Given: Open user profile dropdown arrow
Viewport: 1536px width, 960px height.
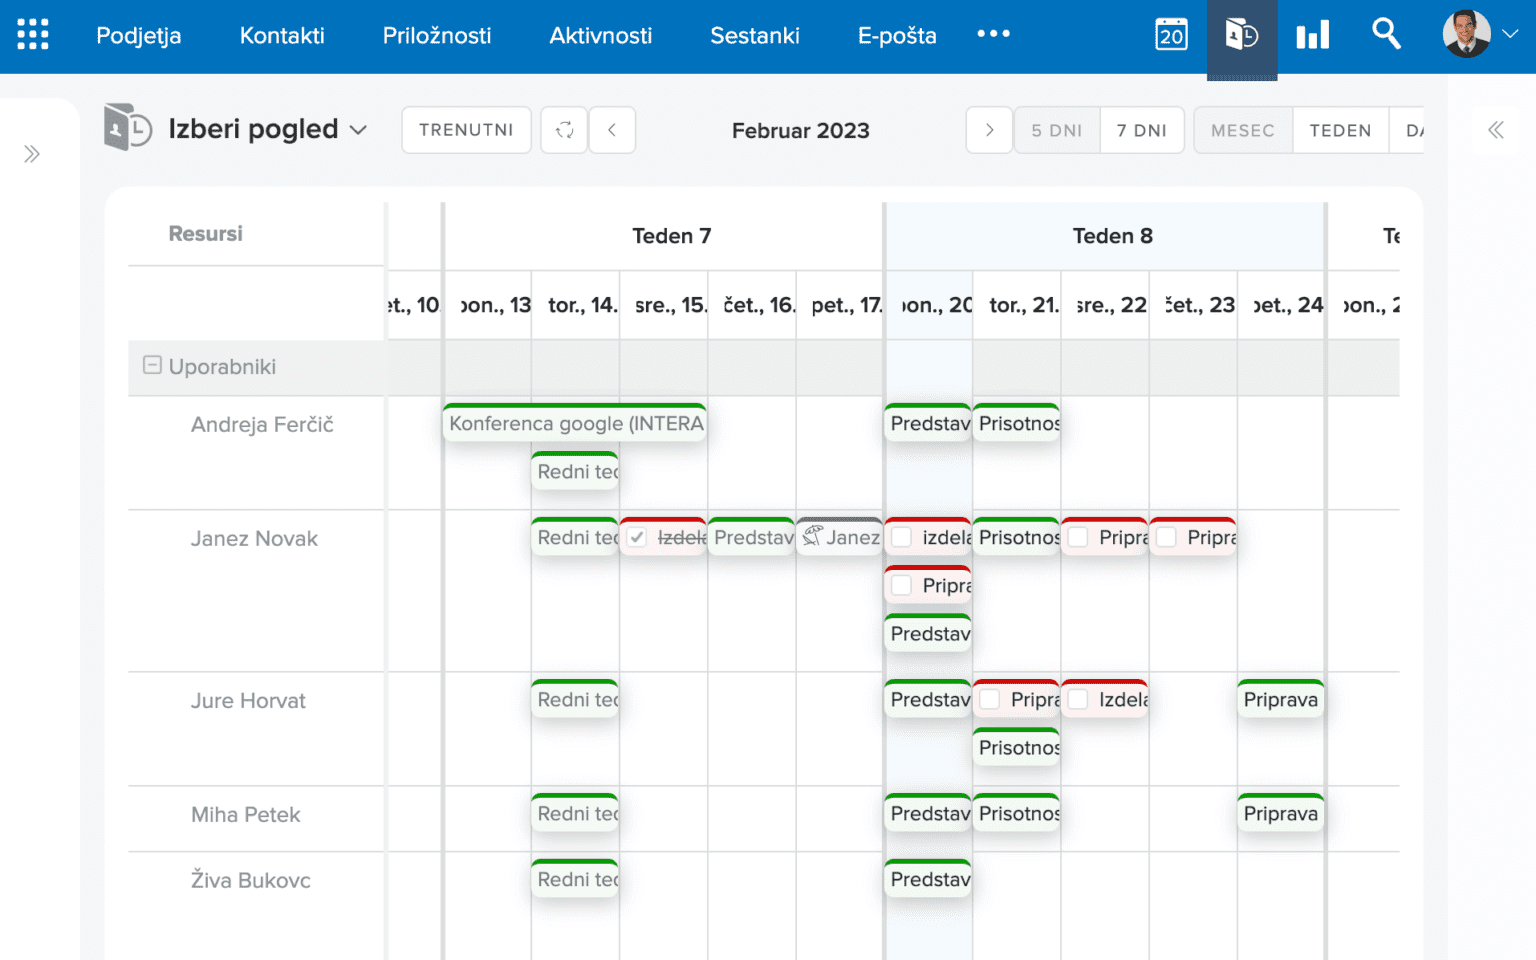Looking at the screenshot, I should click(x=1510, y=34).
